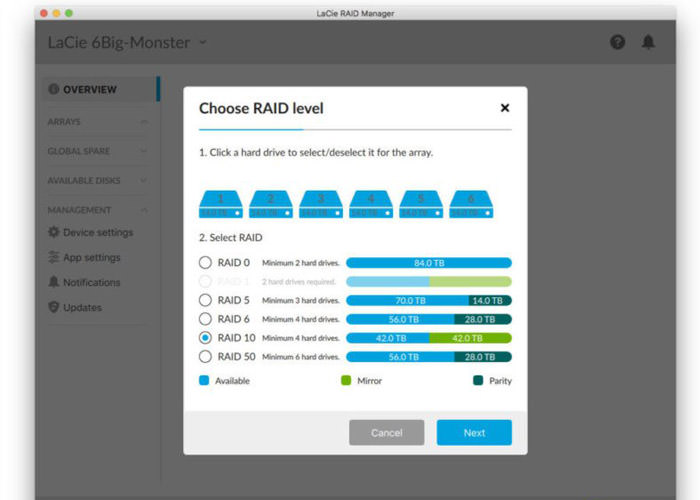This screenshot has width=700, height=500.
Task: Expand the Global Spare section chevron
Action: point(144,151)
